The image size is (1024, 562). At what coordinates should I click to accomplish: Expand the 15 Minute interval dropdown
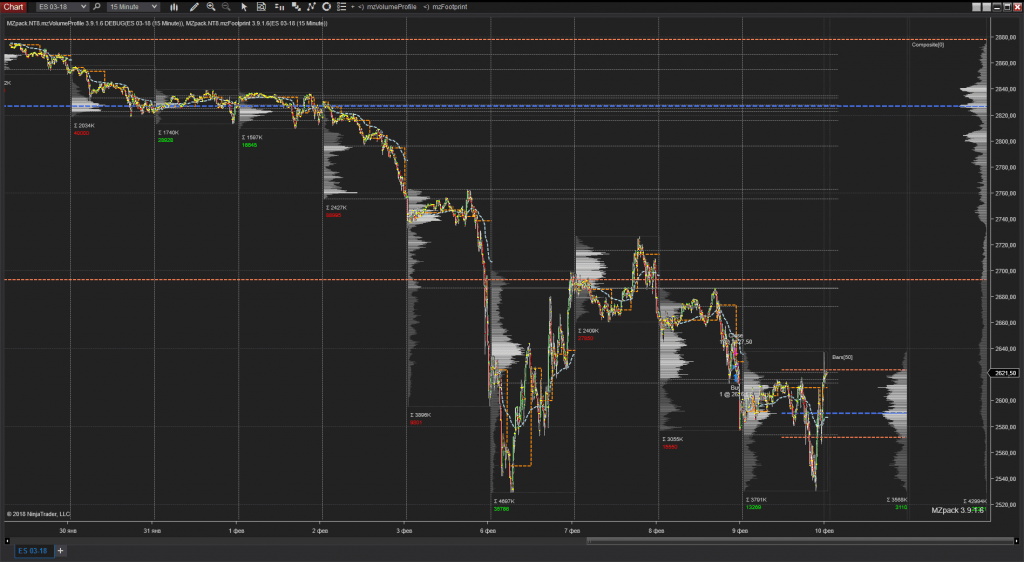click(x=133, y=7)
